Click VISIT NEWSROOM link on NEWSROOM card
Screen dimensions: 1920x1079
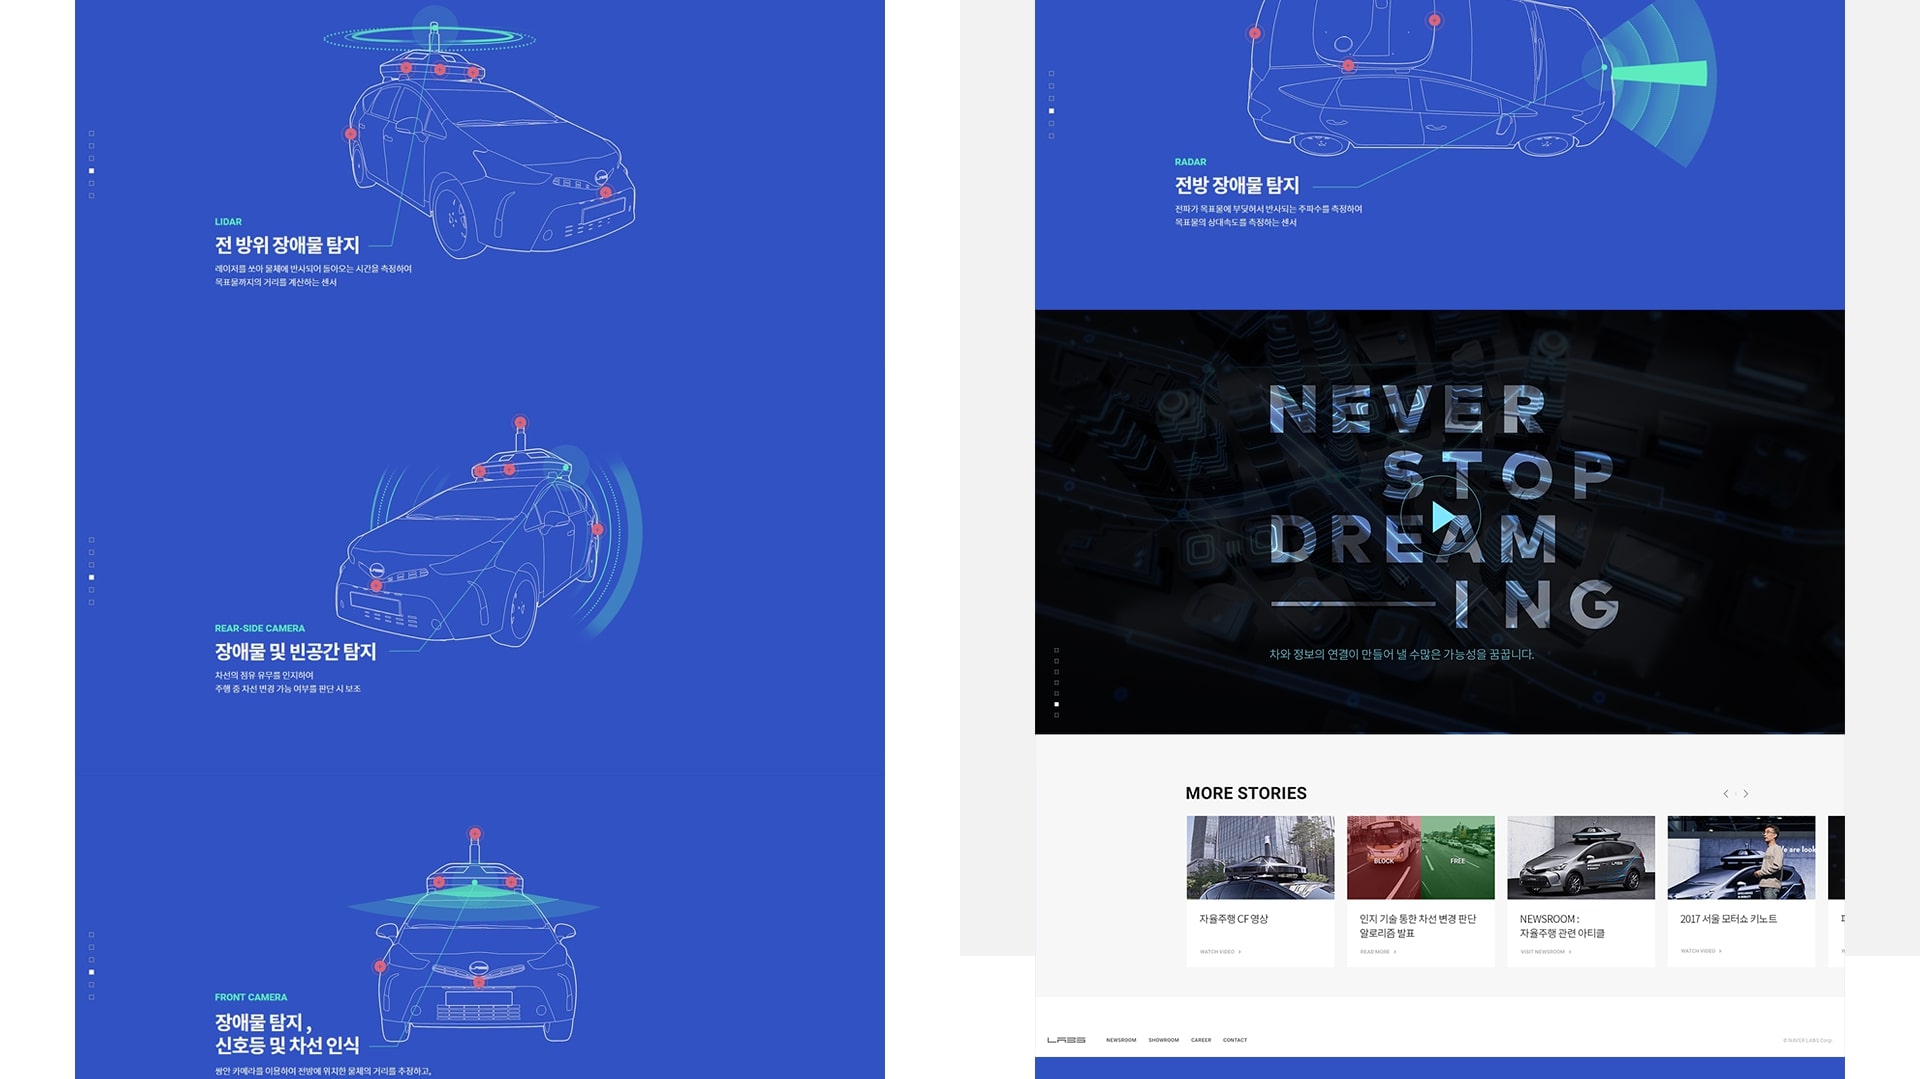click(1546, 952)
